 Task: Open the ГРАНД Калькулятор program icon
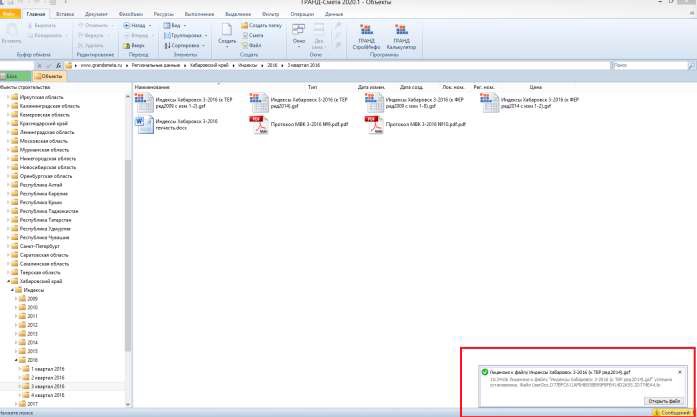[402, 36]
